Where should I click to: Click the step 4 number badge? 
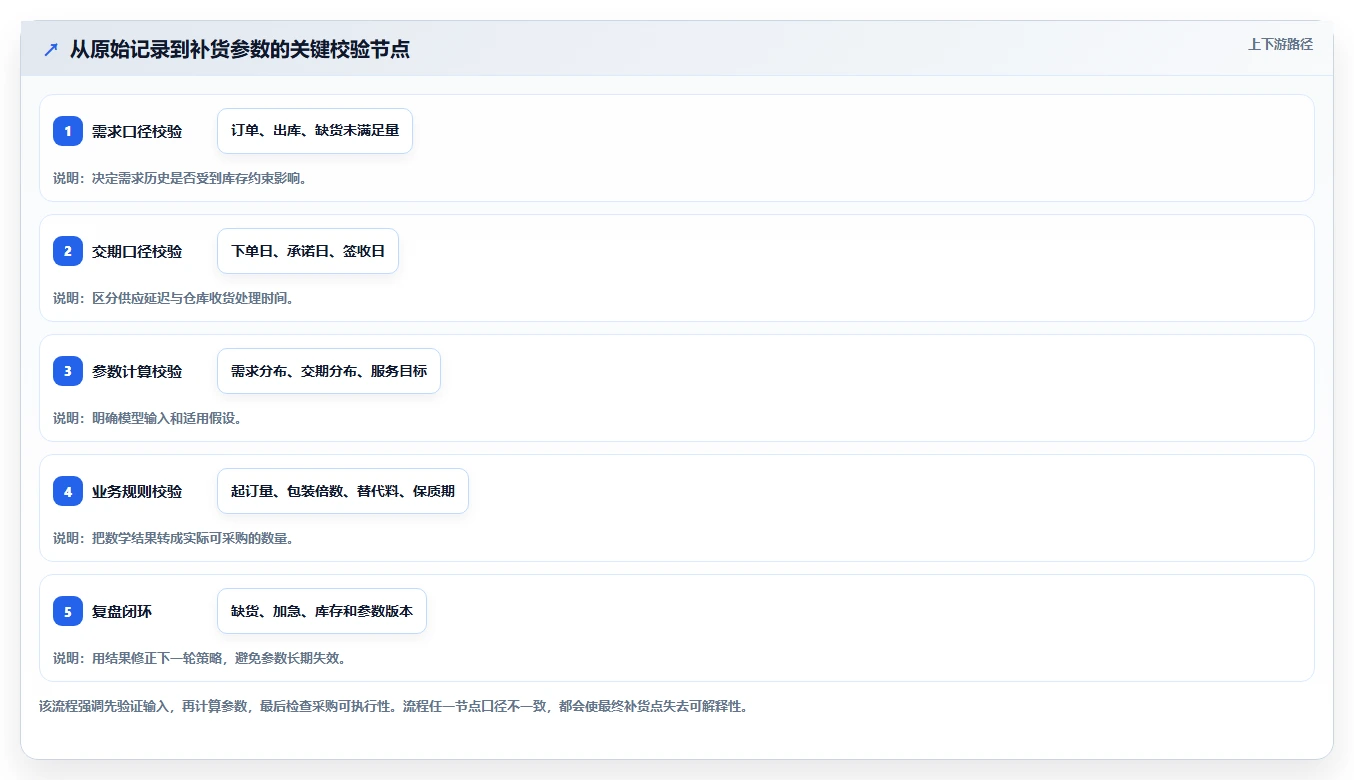[x=68, y=491]
